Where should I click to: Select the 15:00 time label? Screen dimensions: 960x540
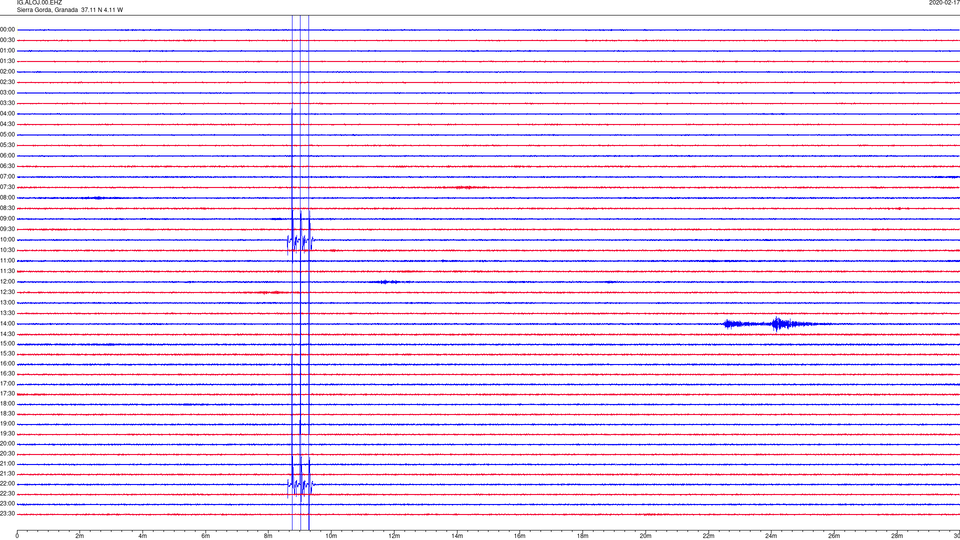tap(7, 343)
